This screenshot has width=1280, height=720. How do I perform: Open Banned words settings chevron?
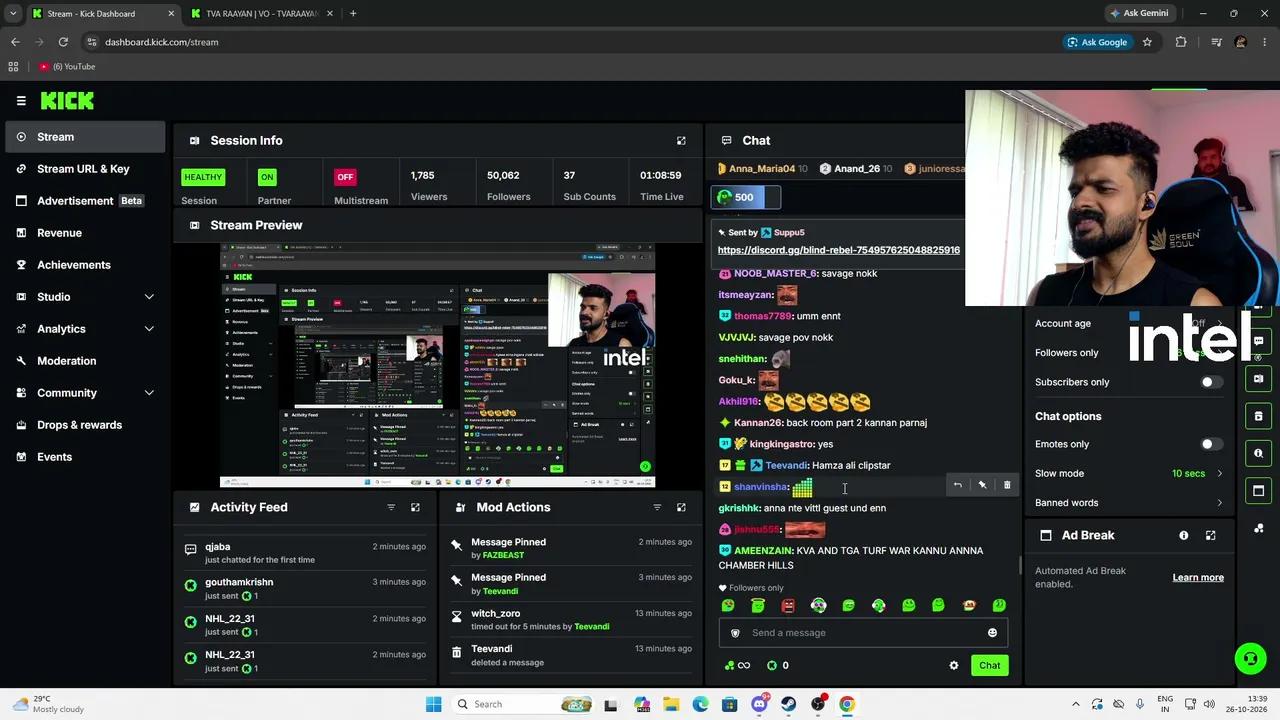click(1219, 503)
